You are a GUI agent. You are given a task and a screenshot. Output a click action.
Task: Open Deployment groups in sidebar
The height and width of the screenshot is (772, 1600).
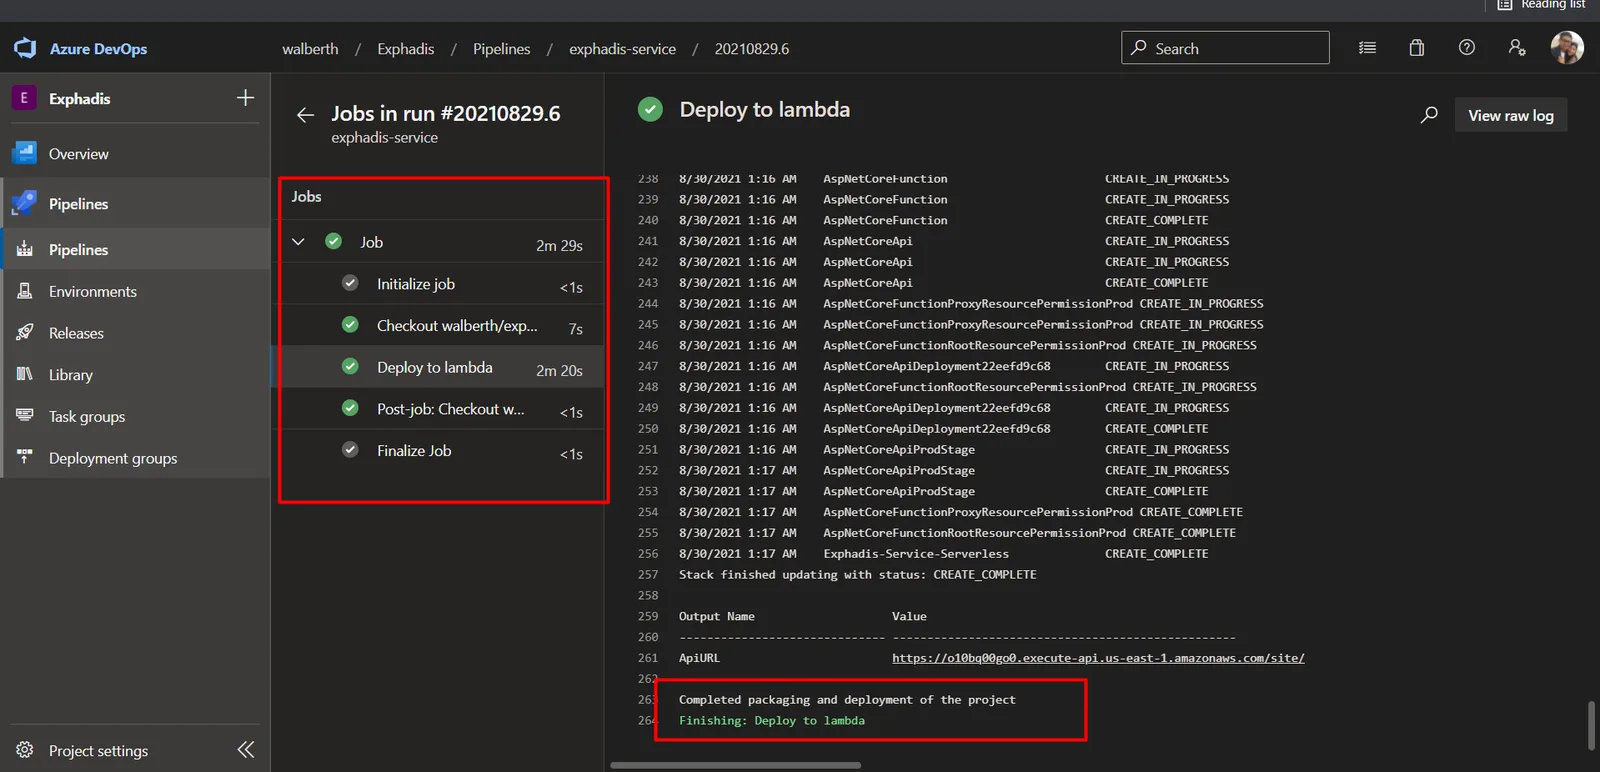click(x=135, y=458)
